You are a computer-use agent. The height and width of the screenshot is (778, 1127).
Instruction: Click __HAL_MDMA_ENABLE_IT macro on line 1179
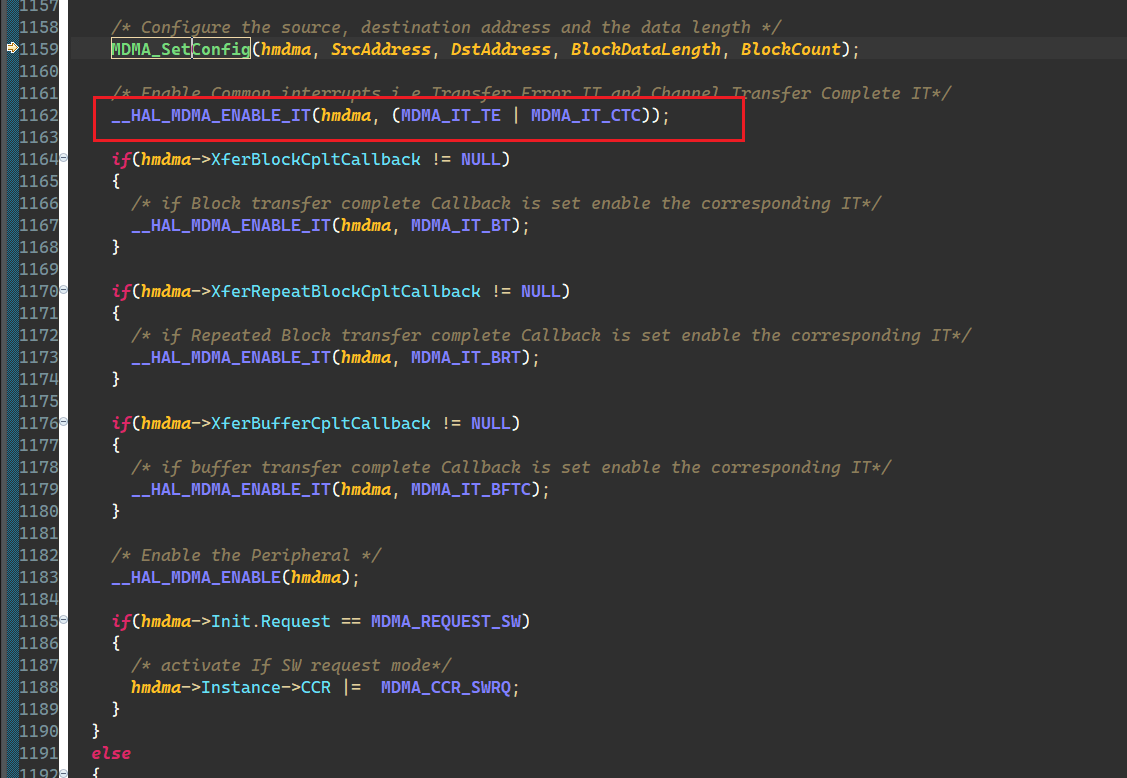(231, 490)
